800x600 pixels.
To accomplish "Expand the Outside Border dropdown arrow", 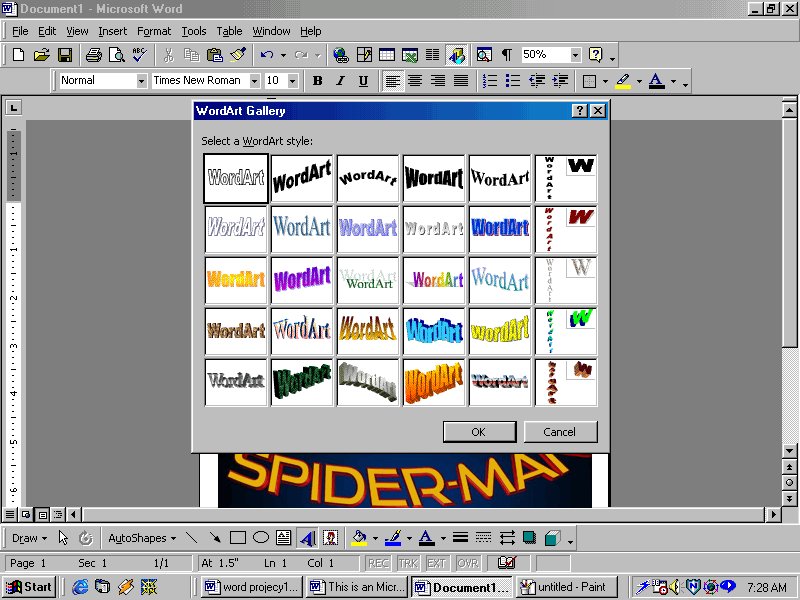I will coord(605,81).
